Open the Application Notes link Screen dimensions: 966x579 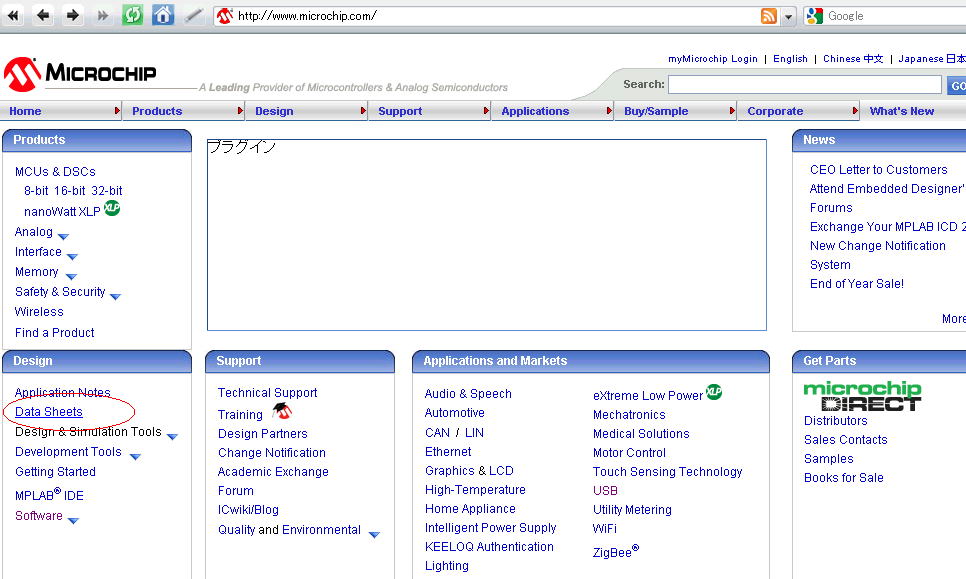point(63,392)
